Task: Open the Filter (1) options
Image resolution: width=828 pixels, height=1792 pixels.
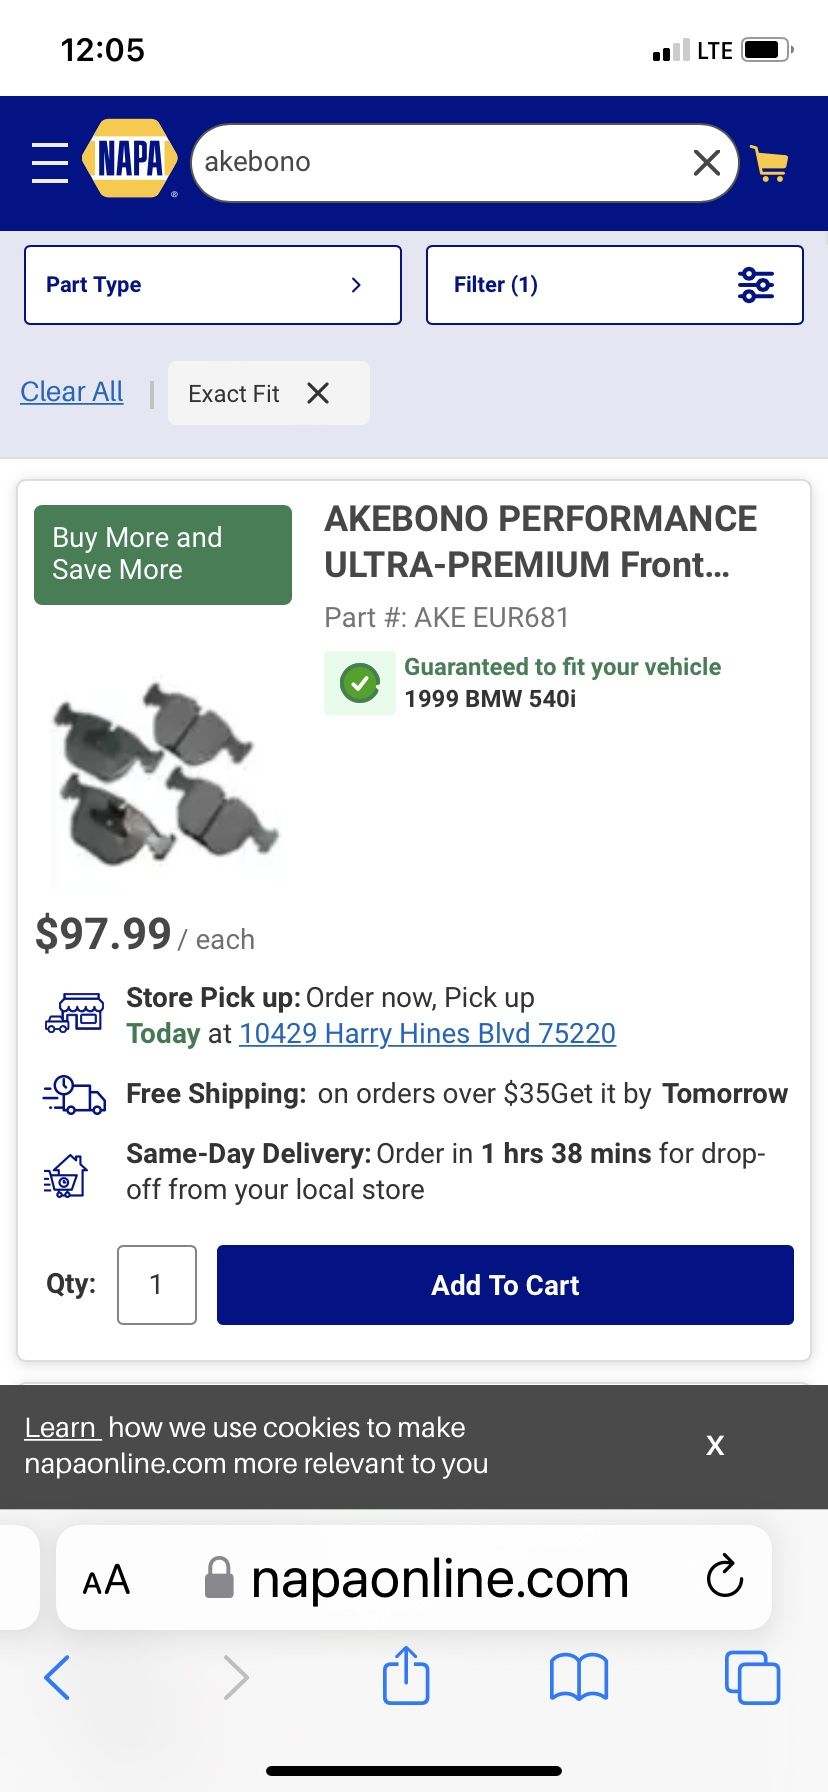Action: click(614, 285)
